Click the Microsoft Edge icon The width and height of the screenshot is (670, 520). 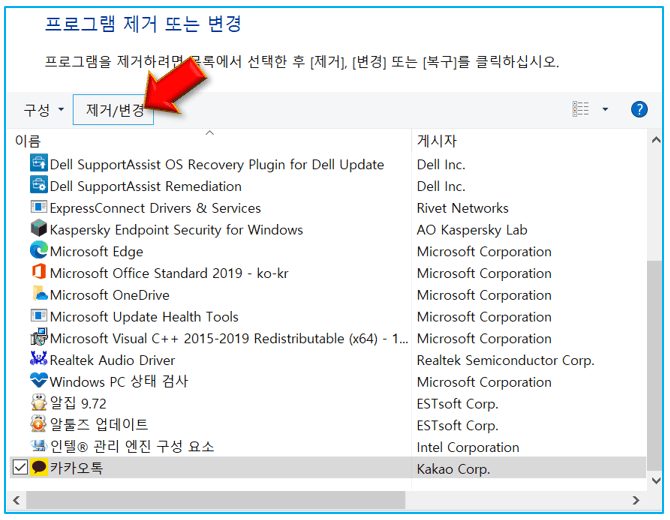(x=38, y=250)
